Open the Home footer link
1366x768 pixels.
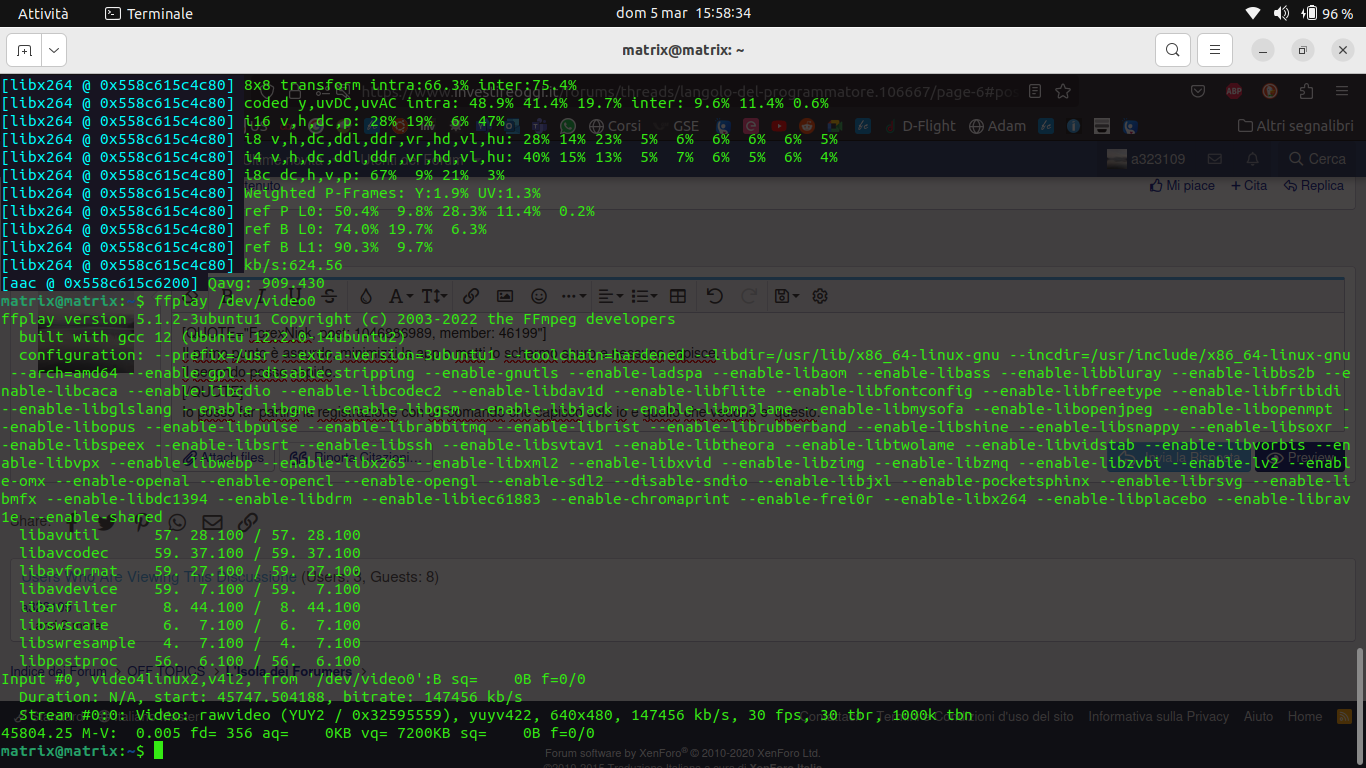[x=1304, y=716]
